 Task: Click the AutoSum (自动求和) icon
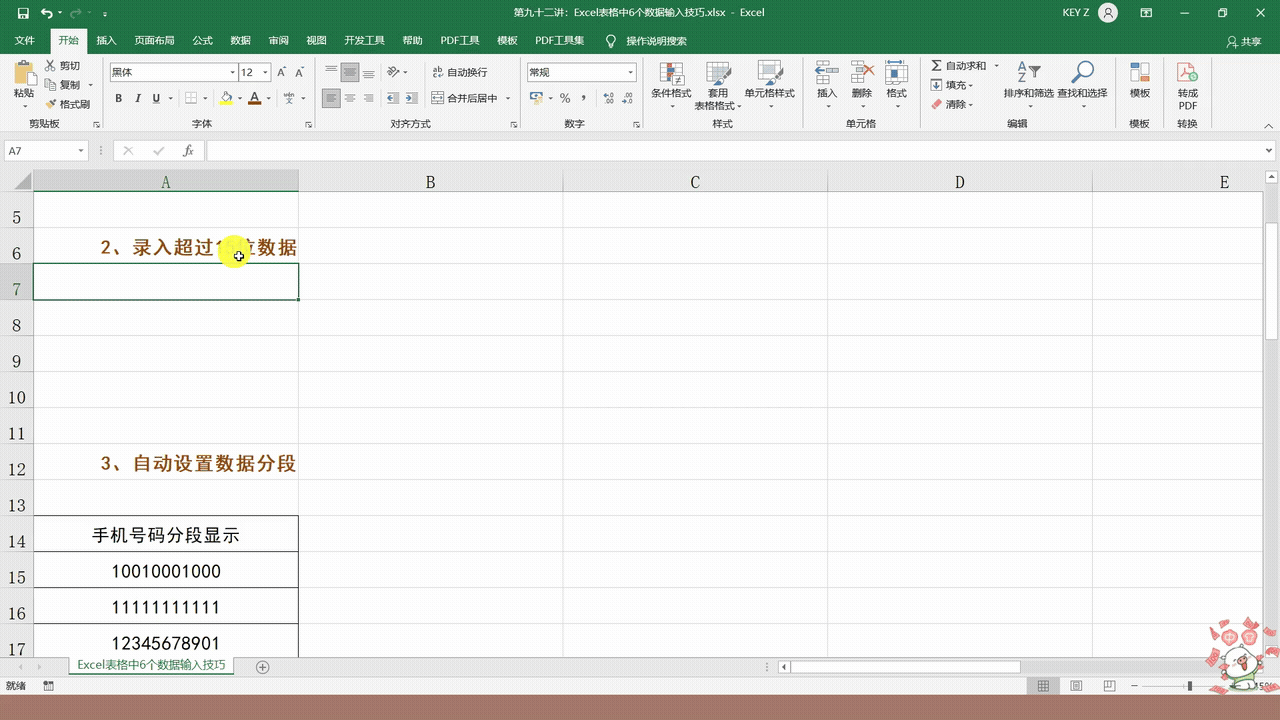936,66
